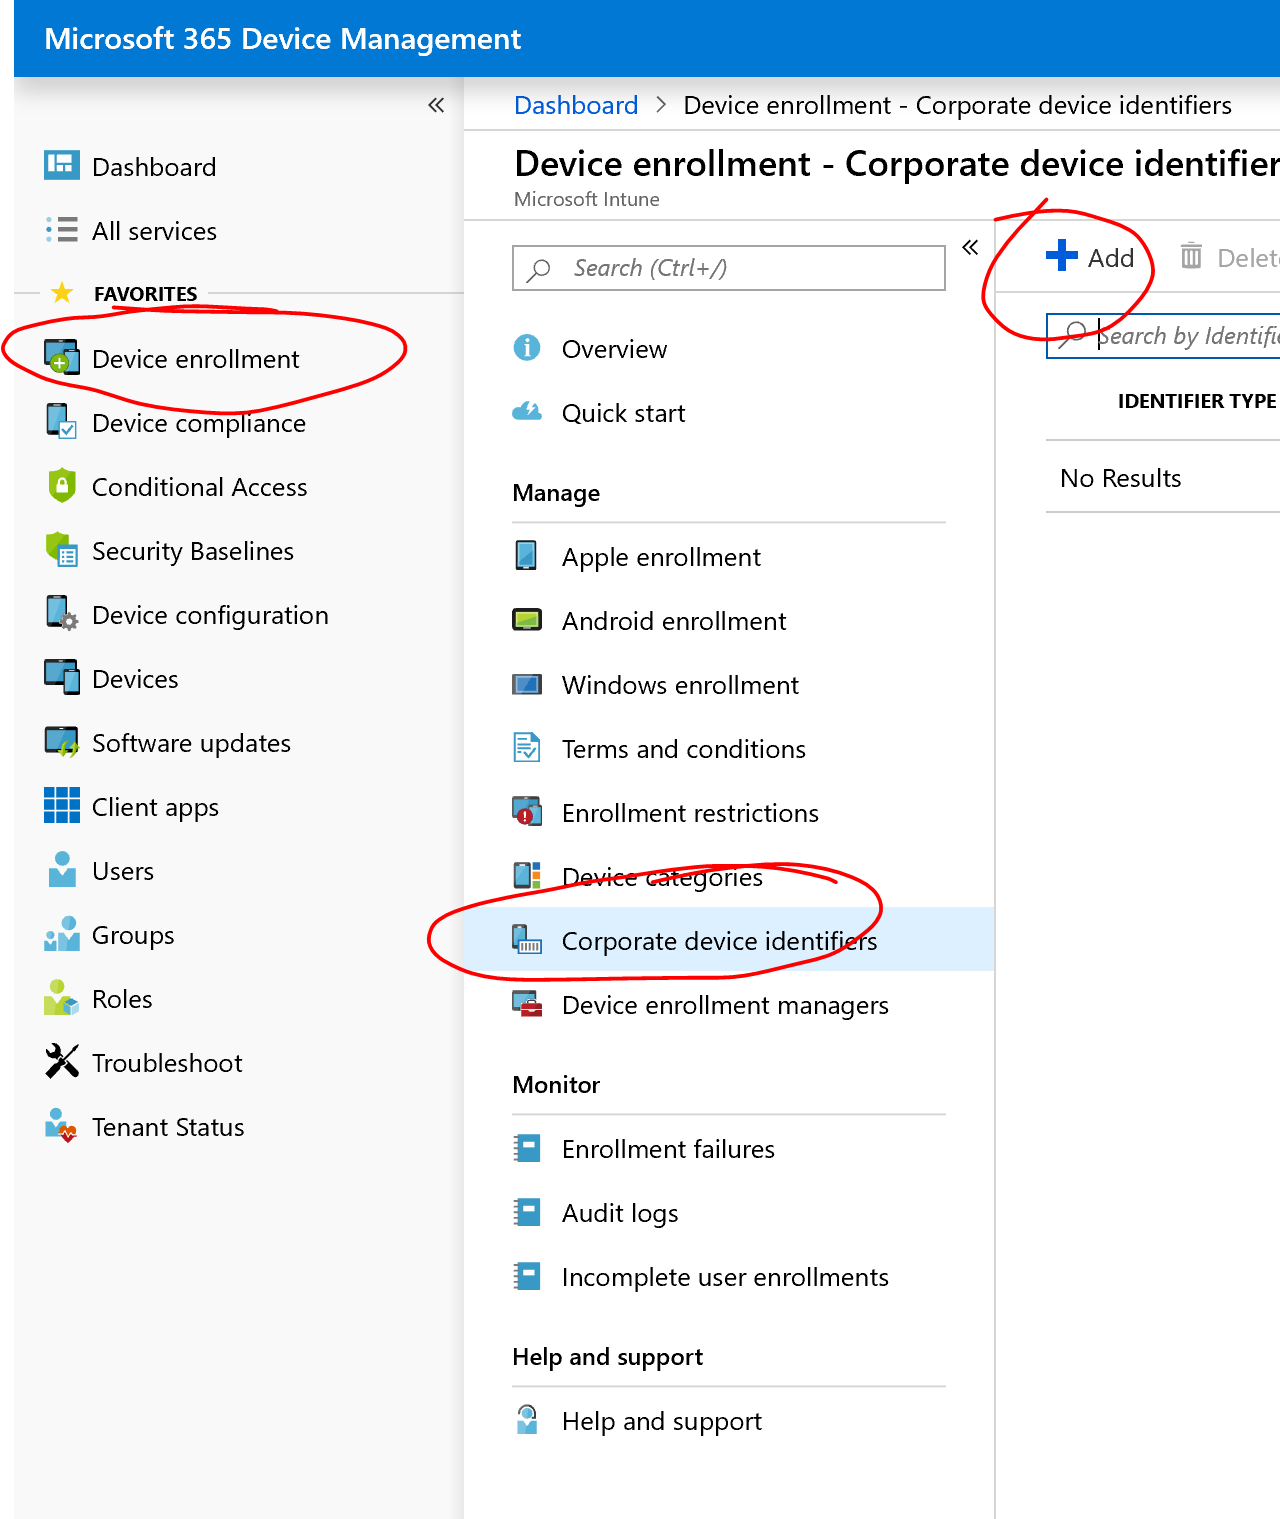Open Enrollment failures under Monitor
Image resolution: width=1280 pixels, height=1519 pixels.
click(x=668, y=1148)
